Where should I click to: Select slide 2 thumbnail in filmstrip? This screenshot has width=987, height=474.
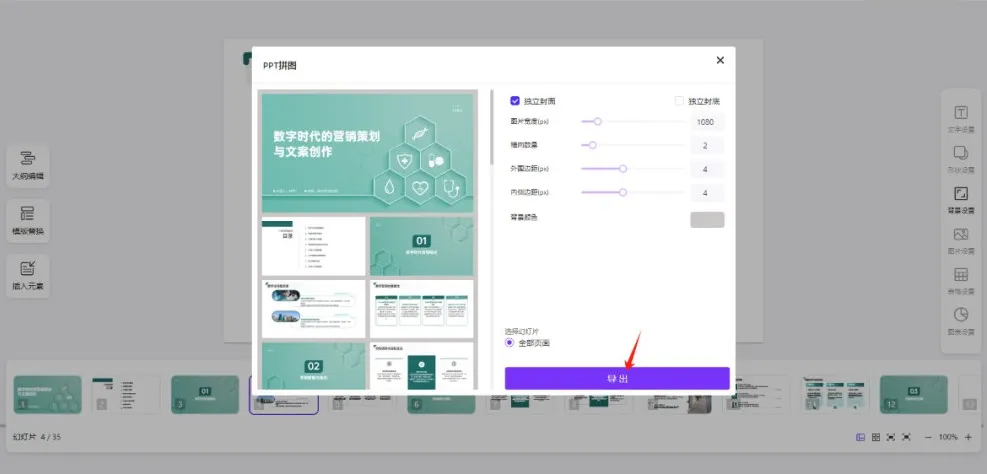click(127, 395)
